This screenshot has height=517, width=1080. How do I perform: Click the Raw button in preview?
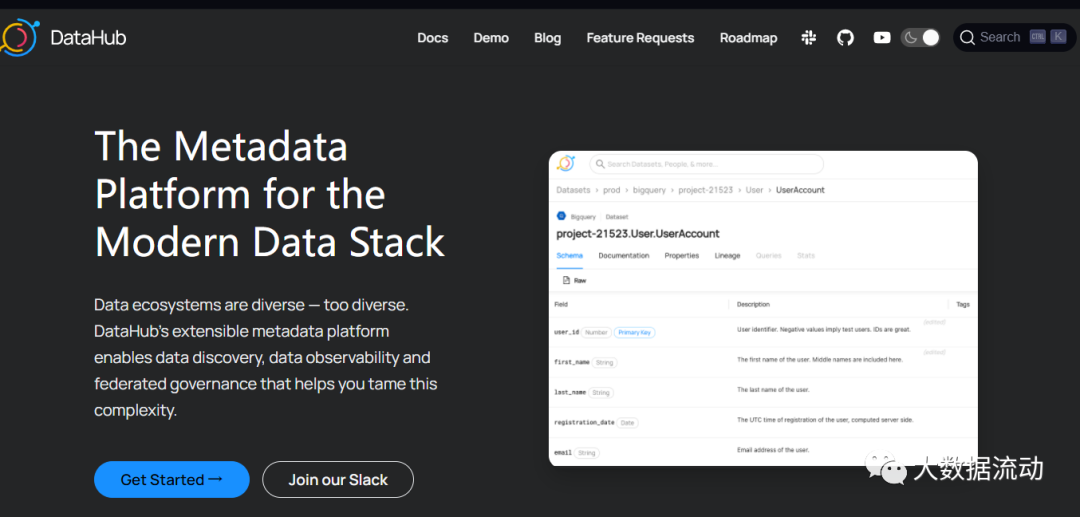pyautogui.click(x=574, y=280)
